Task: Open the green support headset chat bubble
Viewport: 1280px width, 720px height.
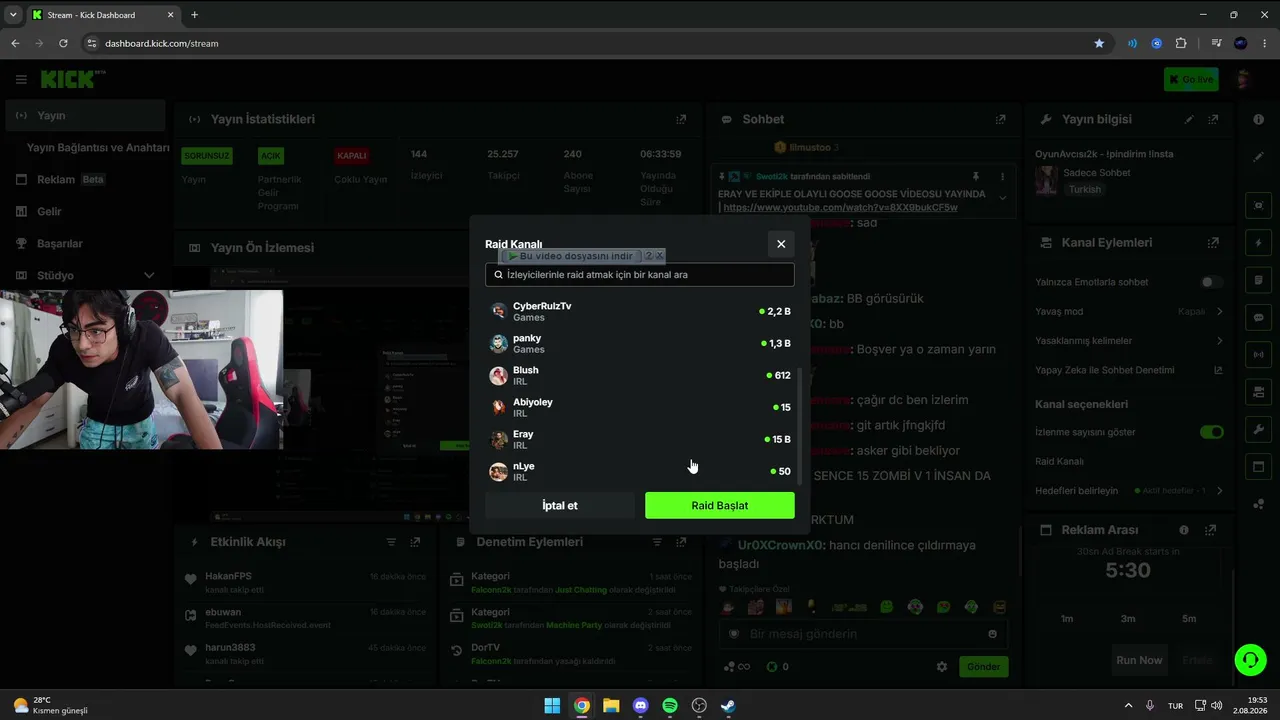Action: coord(1250,660)
